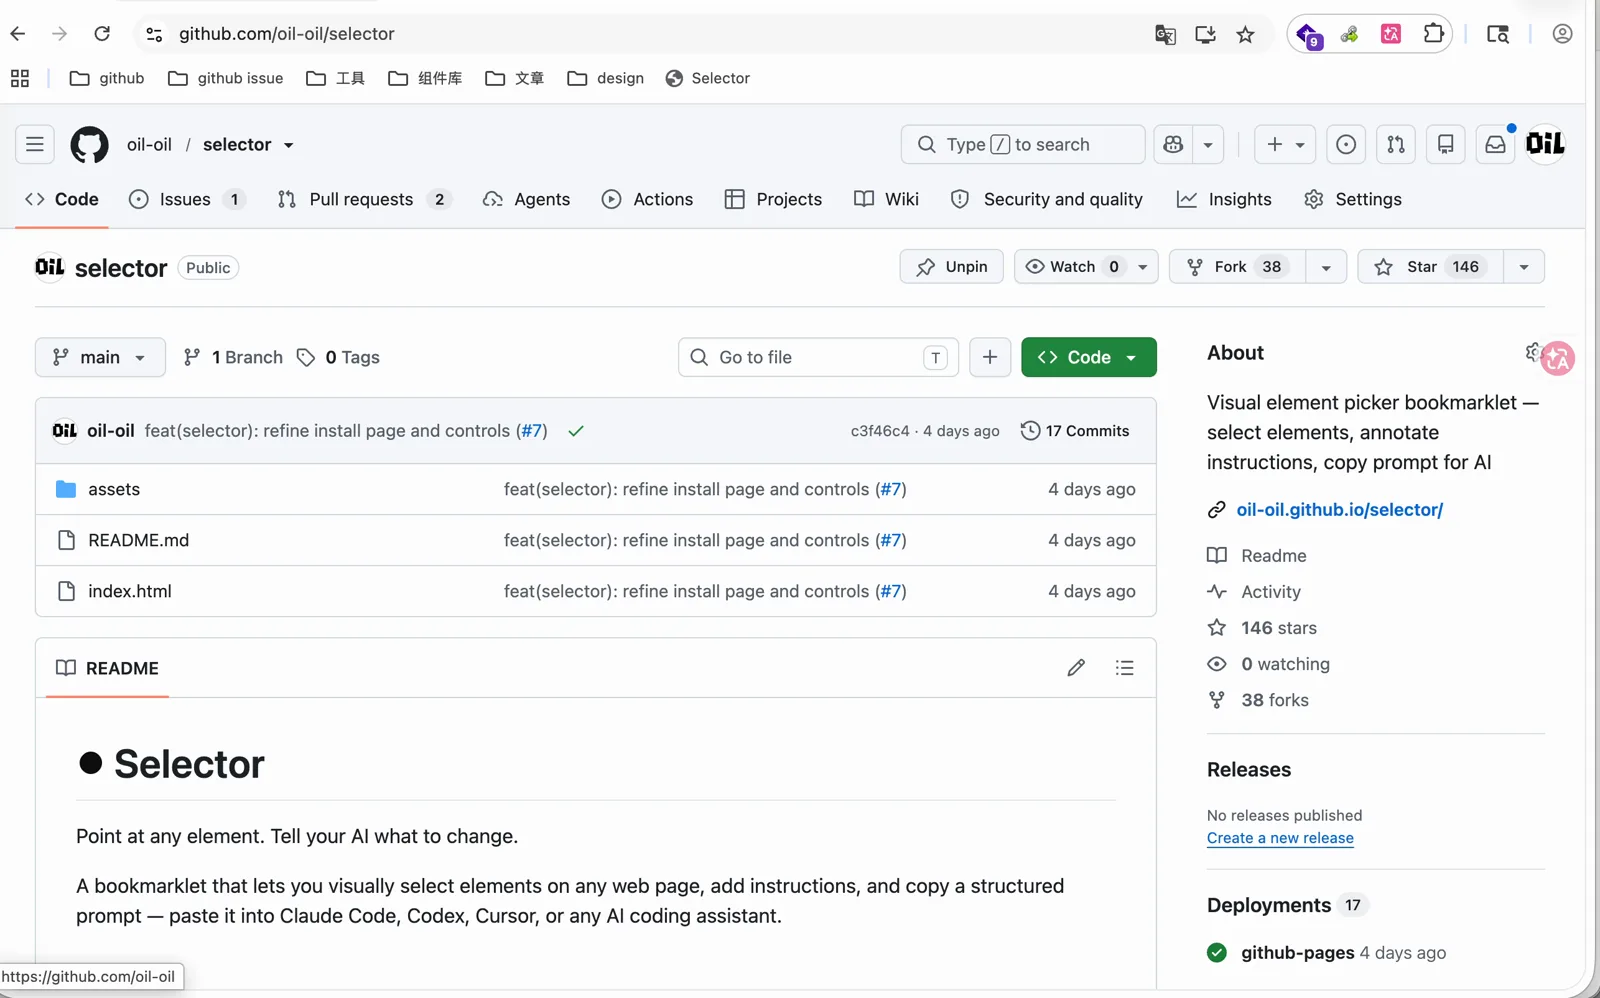Open the green Code dropdown

click(x=1089, y=357)
